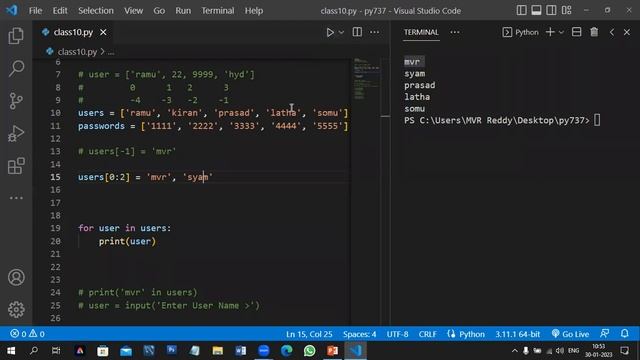Toggle the Panel layout icon

(x=536, y=10)
